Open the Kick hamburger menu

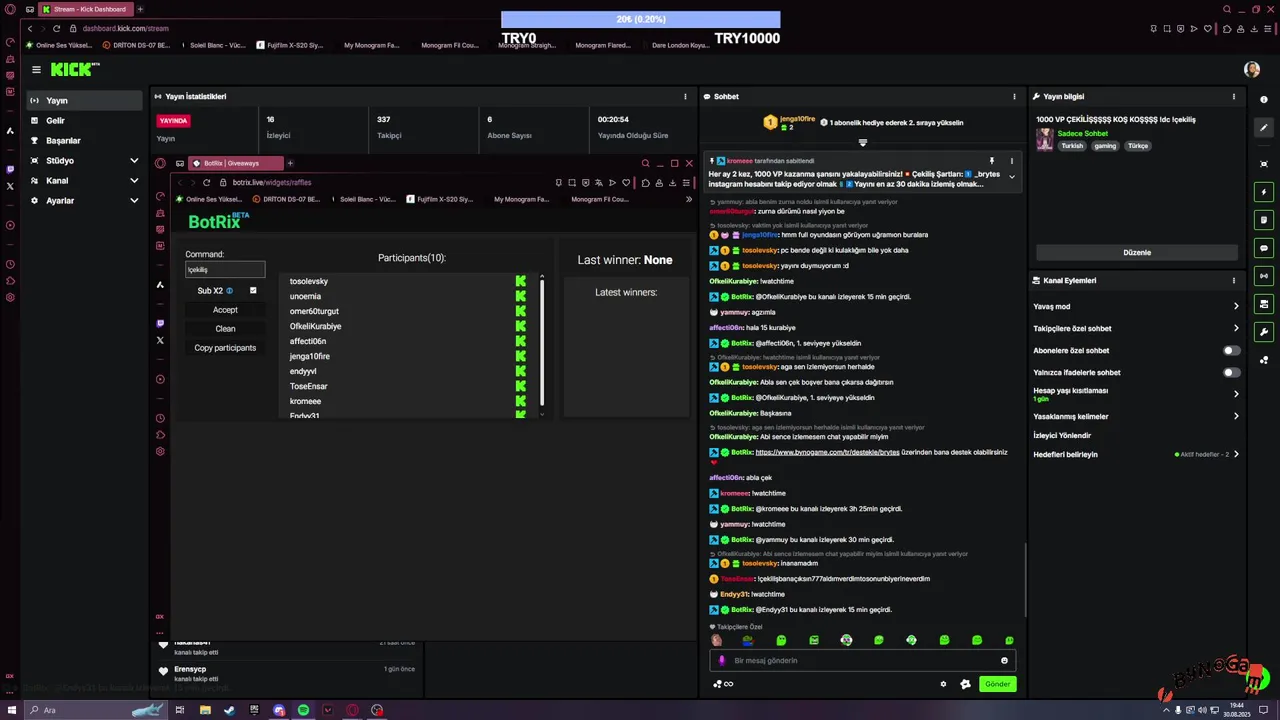point(36,69)
